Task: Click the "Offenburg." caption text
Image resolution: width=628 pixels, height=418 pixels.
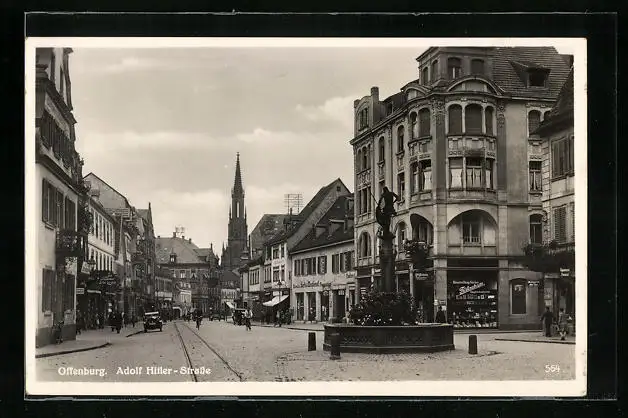Action: pyautogui.click(x=82, y=371)
